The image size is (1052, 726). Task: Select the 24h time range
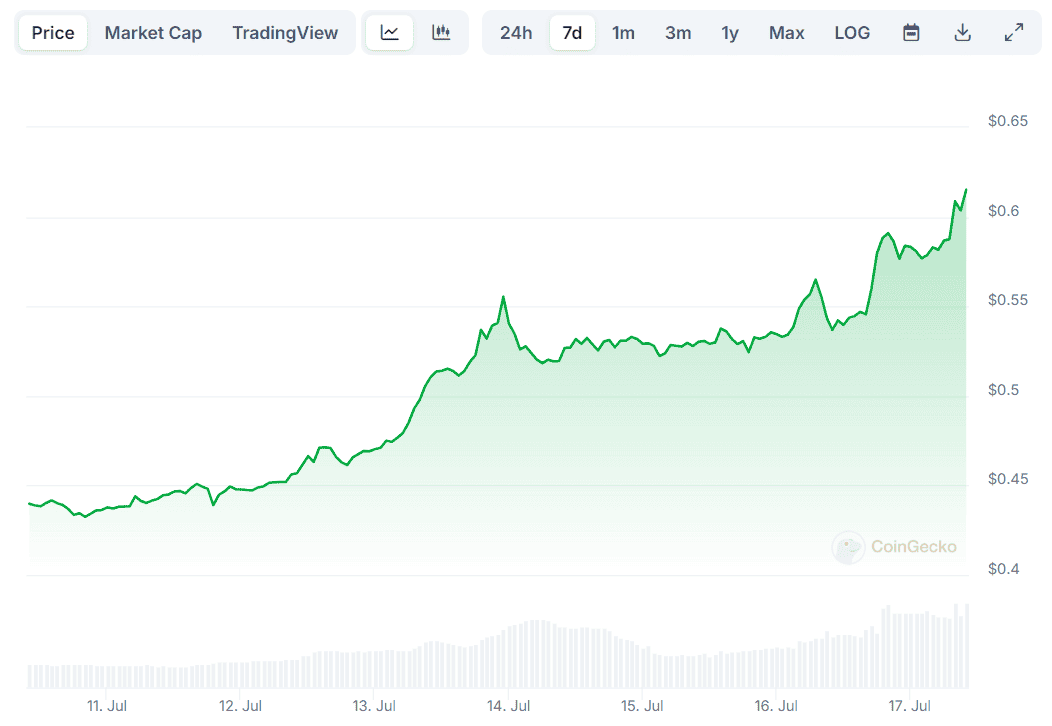click(516, 33)
